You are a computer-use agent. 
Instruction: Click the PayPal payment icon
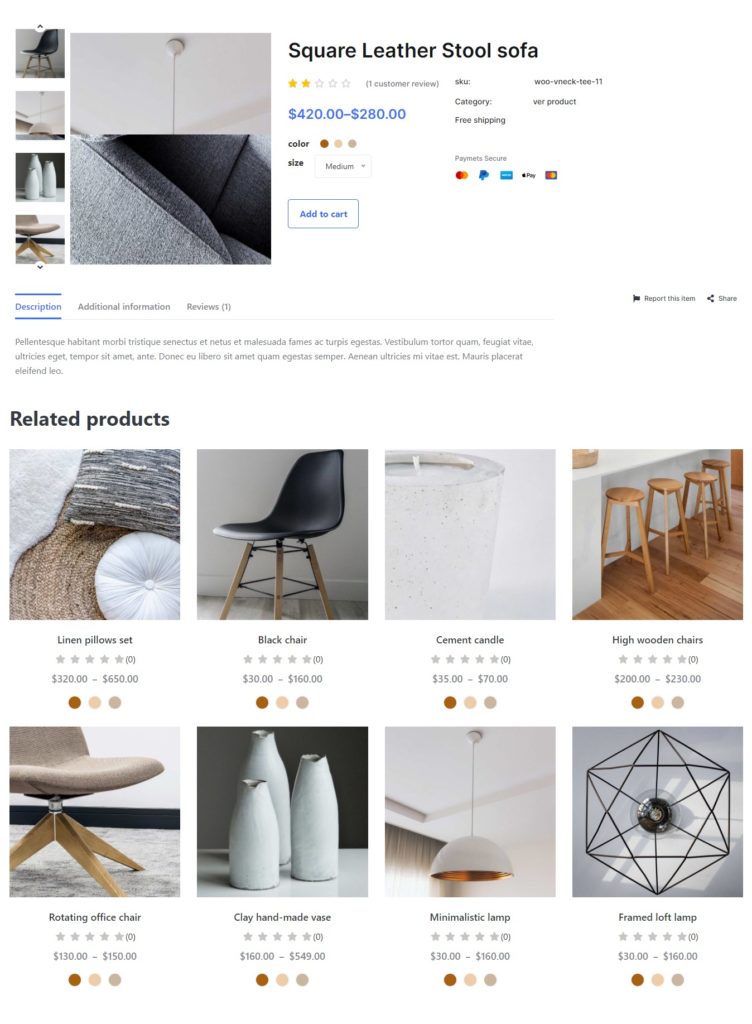click(484, 175)
